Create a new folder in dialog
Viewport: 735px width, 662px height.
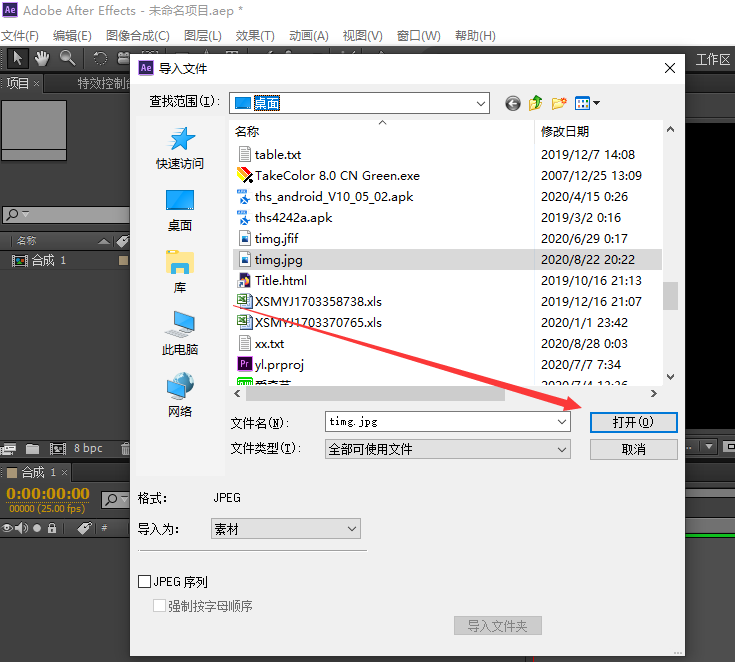click(559, 103)
